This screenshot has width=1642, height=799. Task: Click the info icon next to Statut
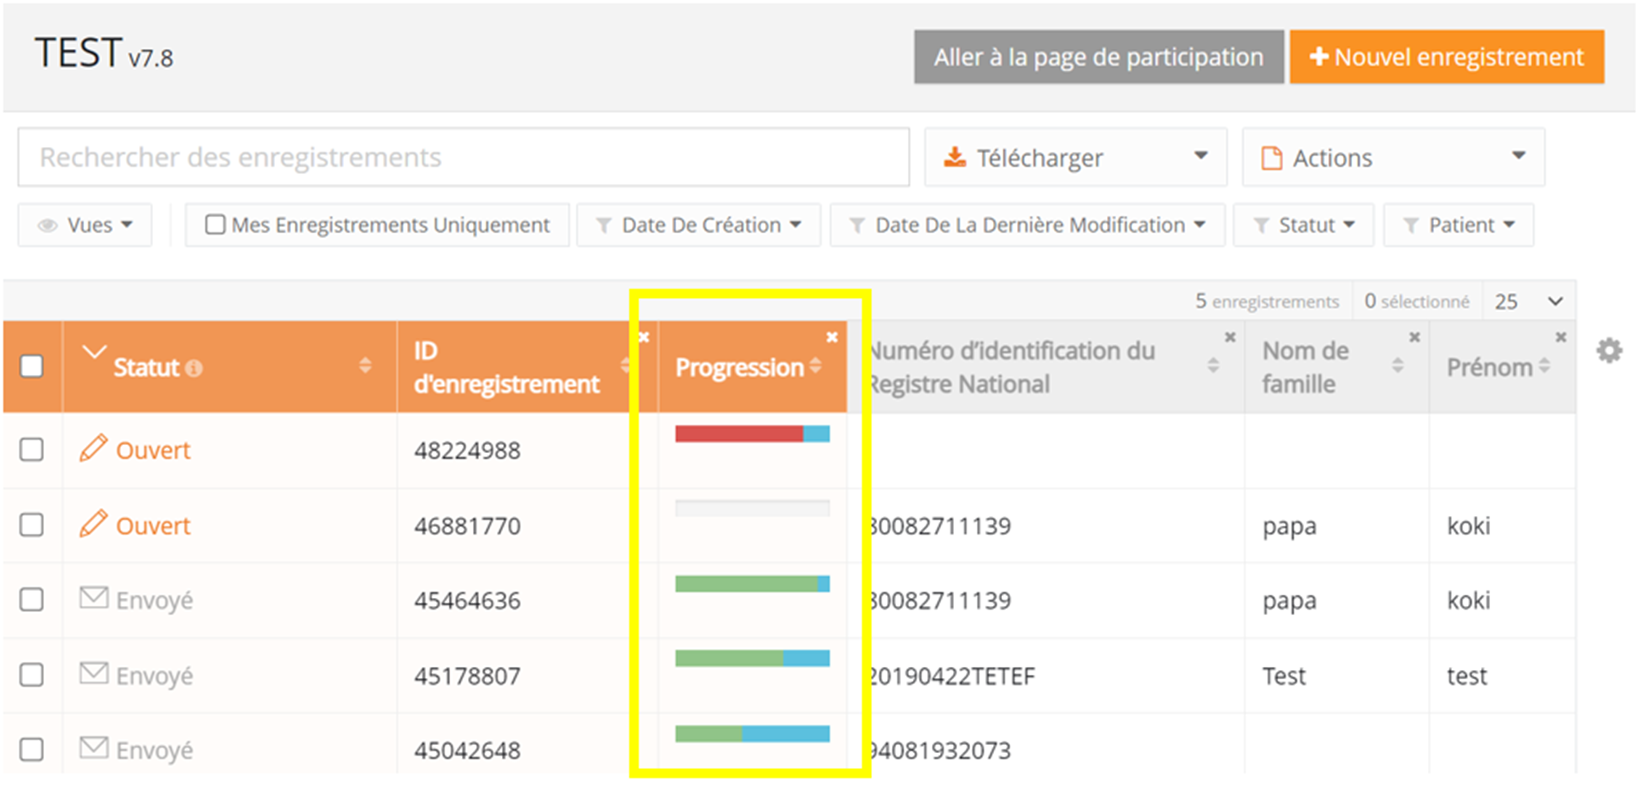point(194,369)
